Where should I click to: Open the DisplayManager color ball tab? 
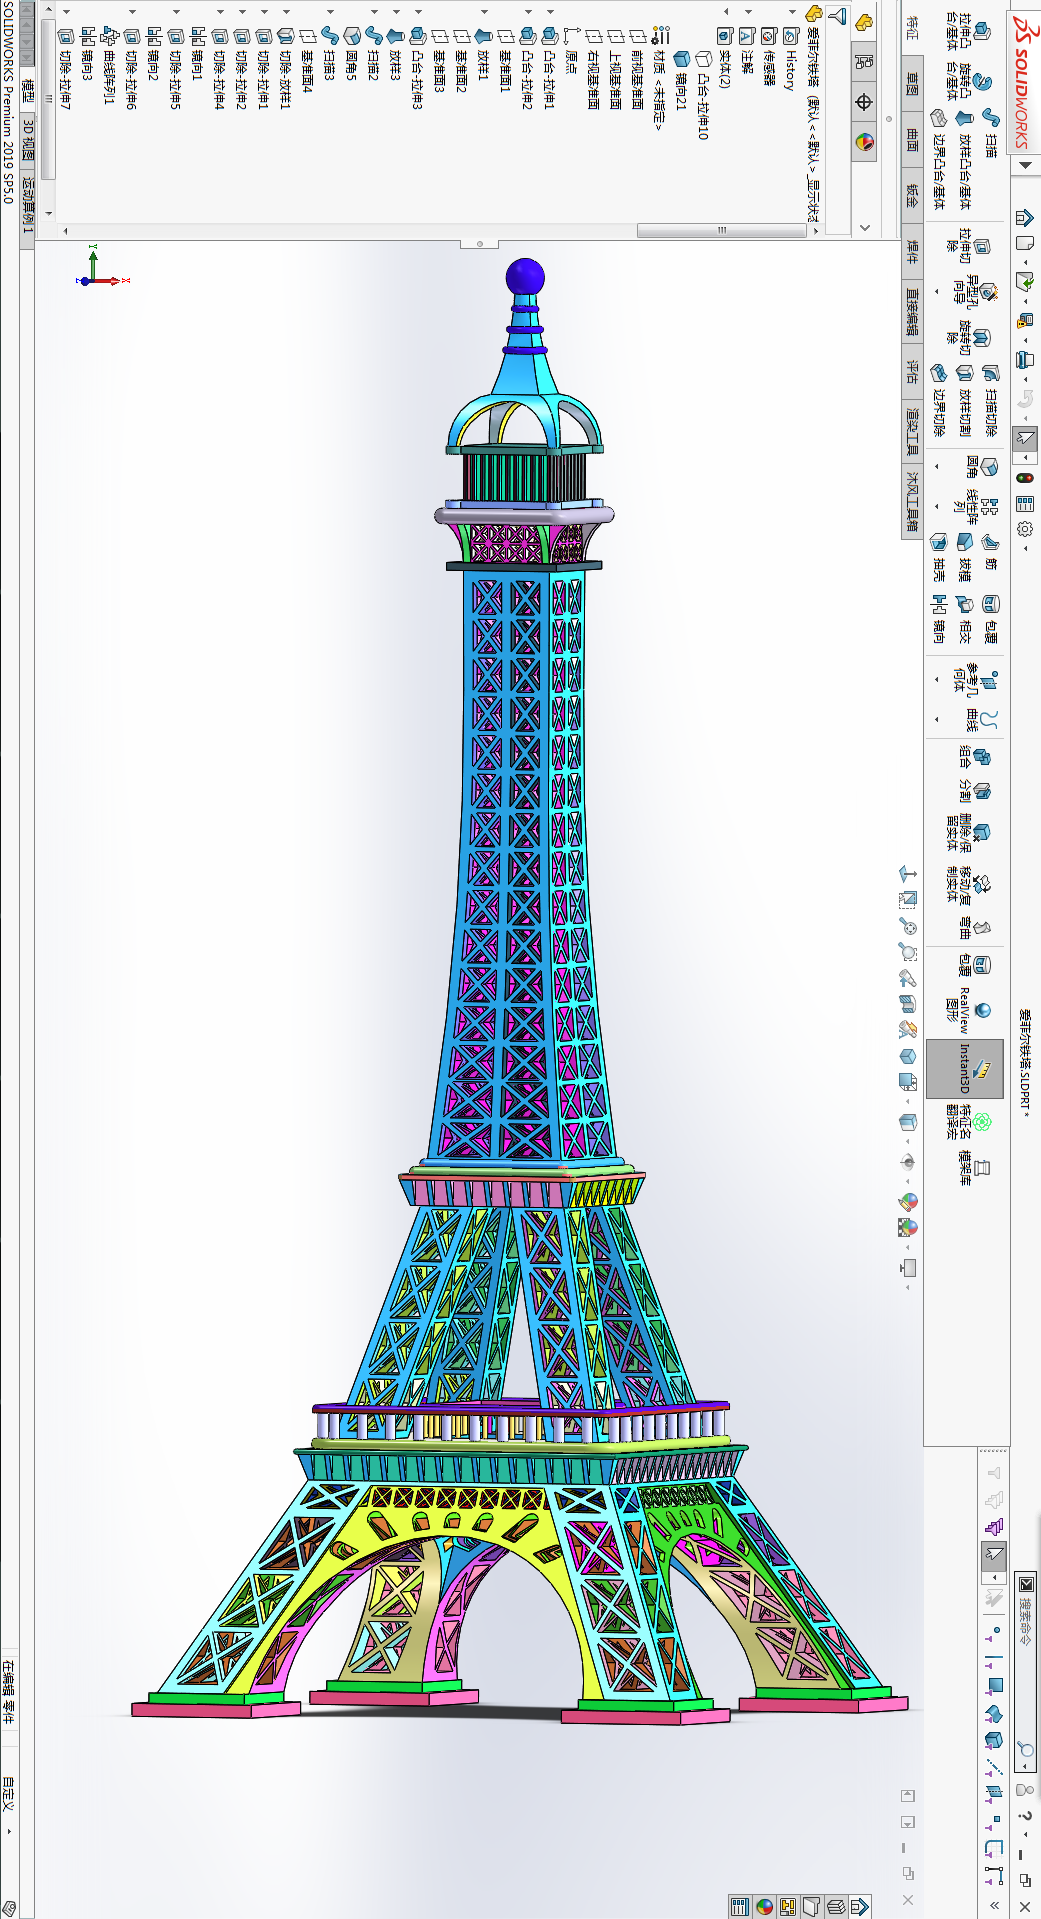(864, 142)
